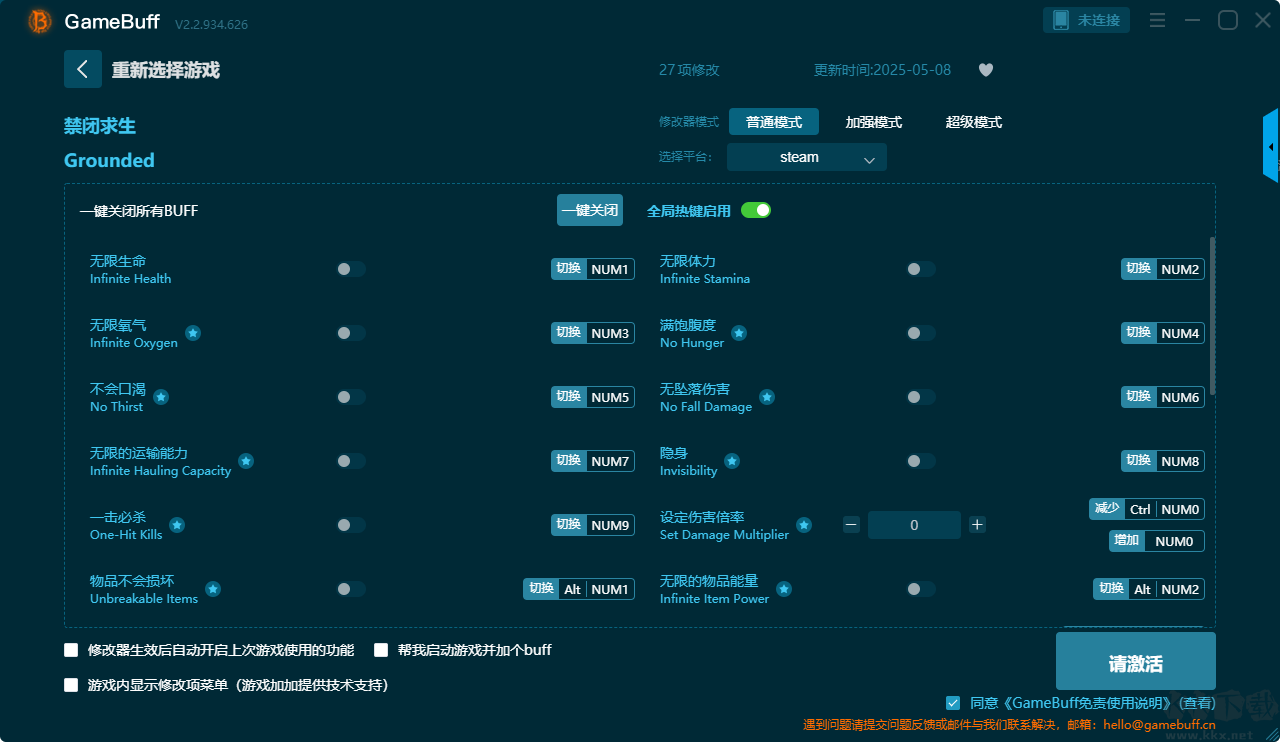The width and height of the screenshot is (1280, 742).
Task: Switch to 超级模式 trainer mode
Action: pyautogui.click(x=974, y=122)
